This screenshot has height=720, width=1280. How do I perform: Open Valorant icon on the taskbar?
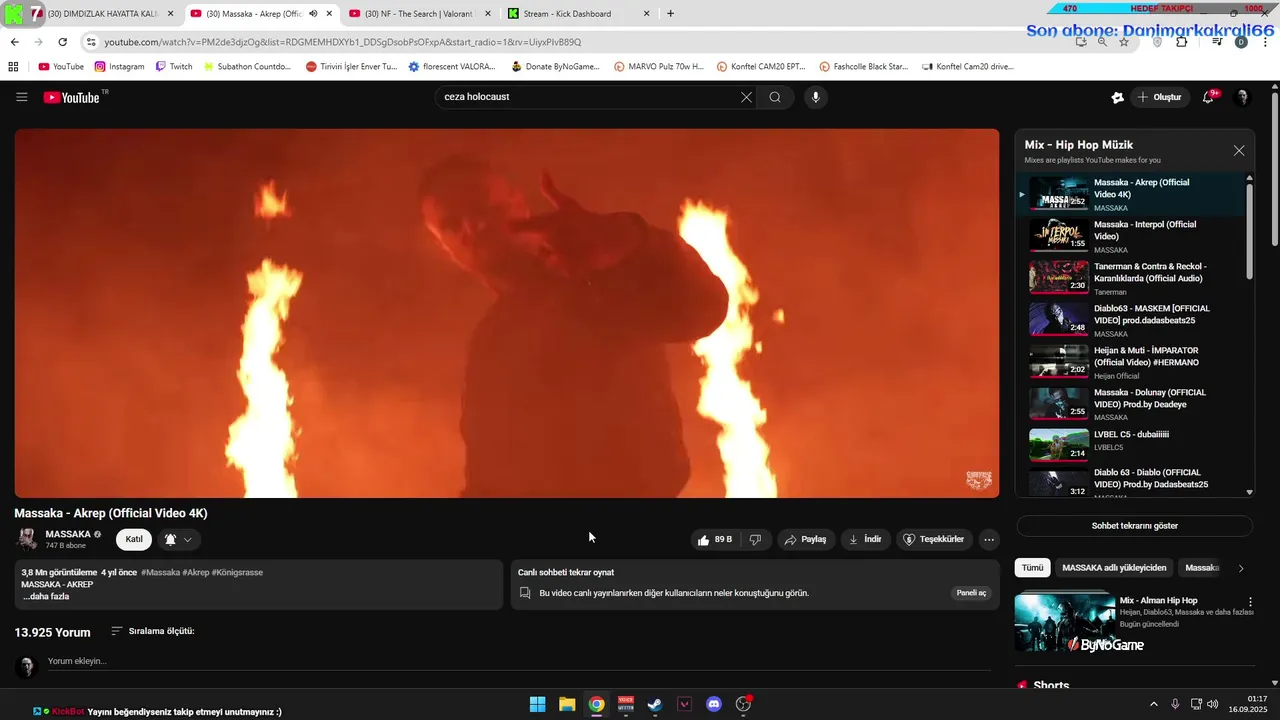pyautogui.click(x=685, y=704)
